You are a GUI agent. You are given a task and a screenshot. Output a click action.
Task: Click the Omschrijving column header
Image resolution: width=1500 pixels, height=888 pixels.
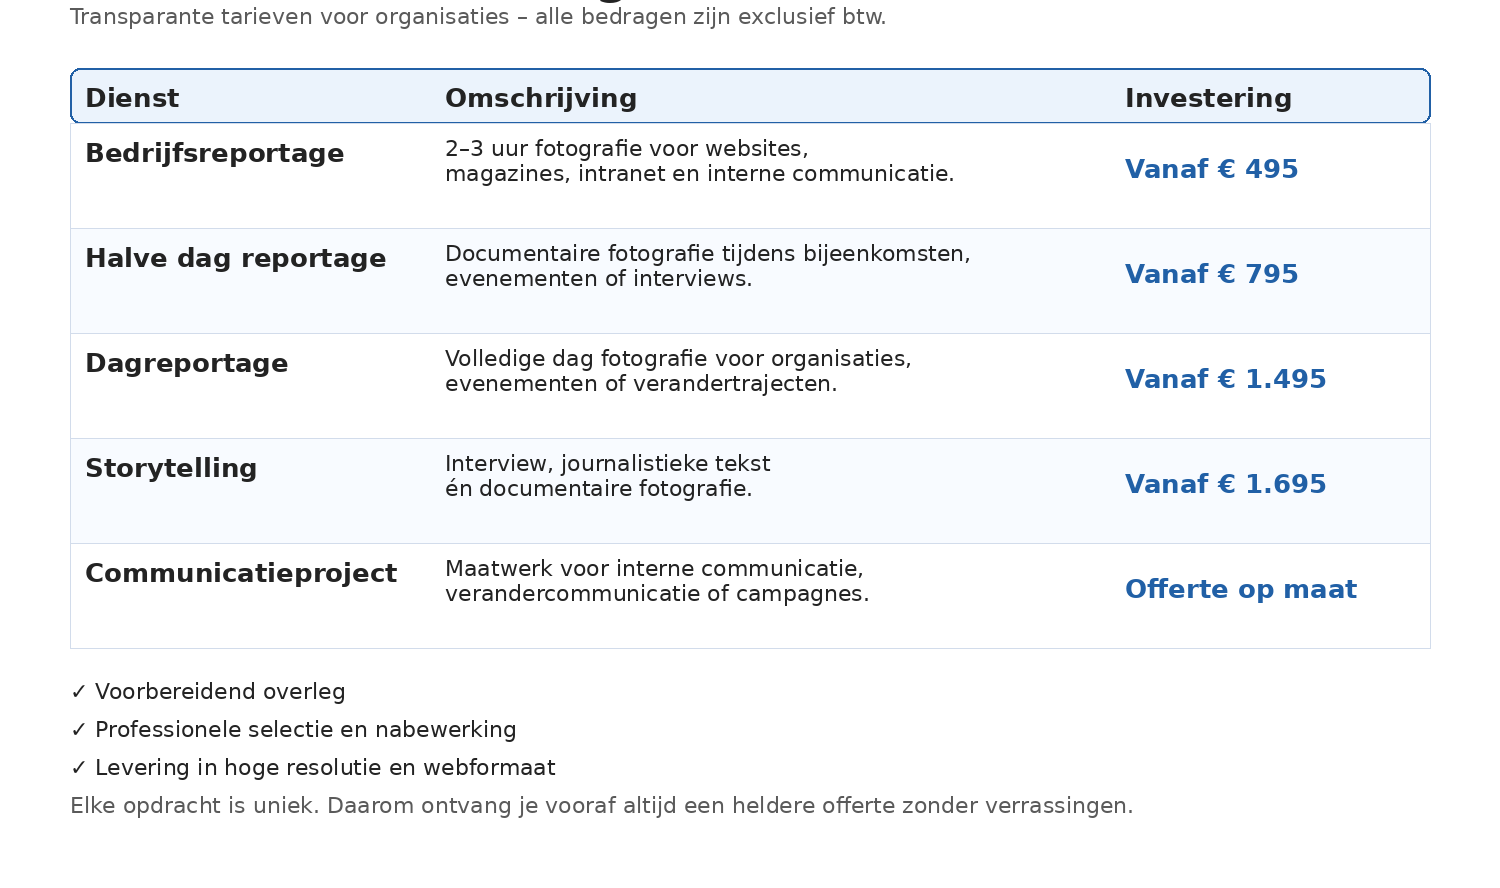tap(541, 98)
